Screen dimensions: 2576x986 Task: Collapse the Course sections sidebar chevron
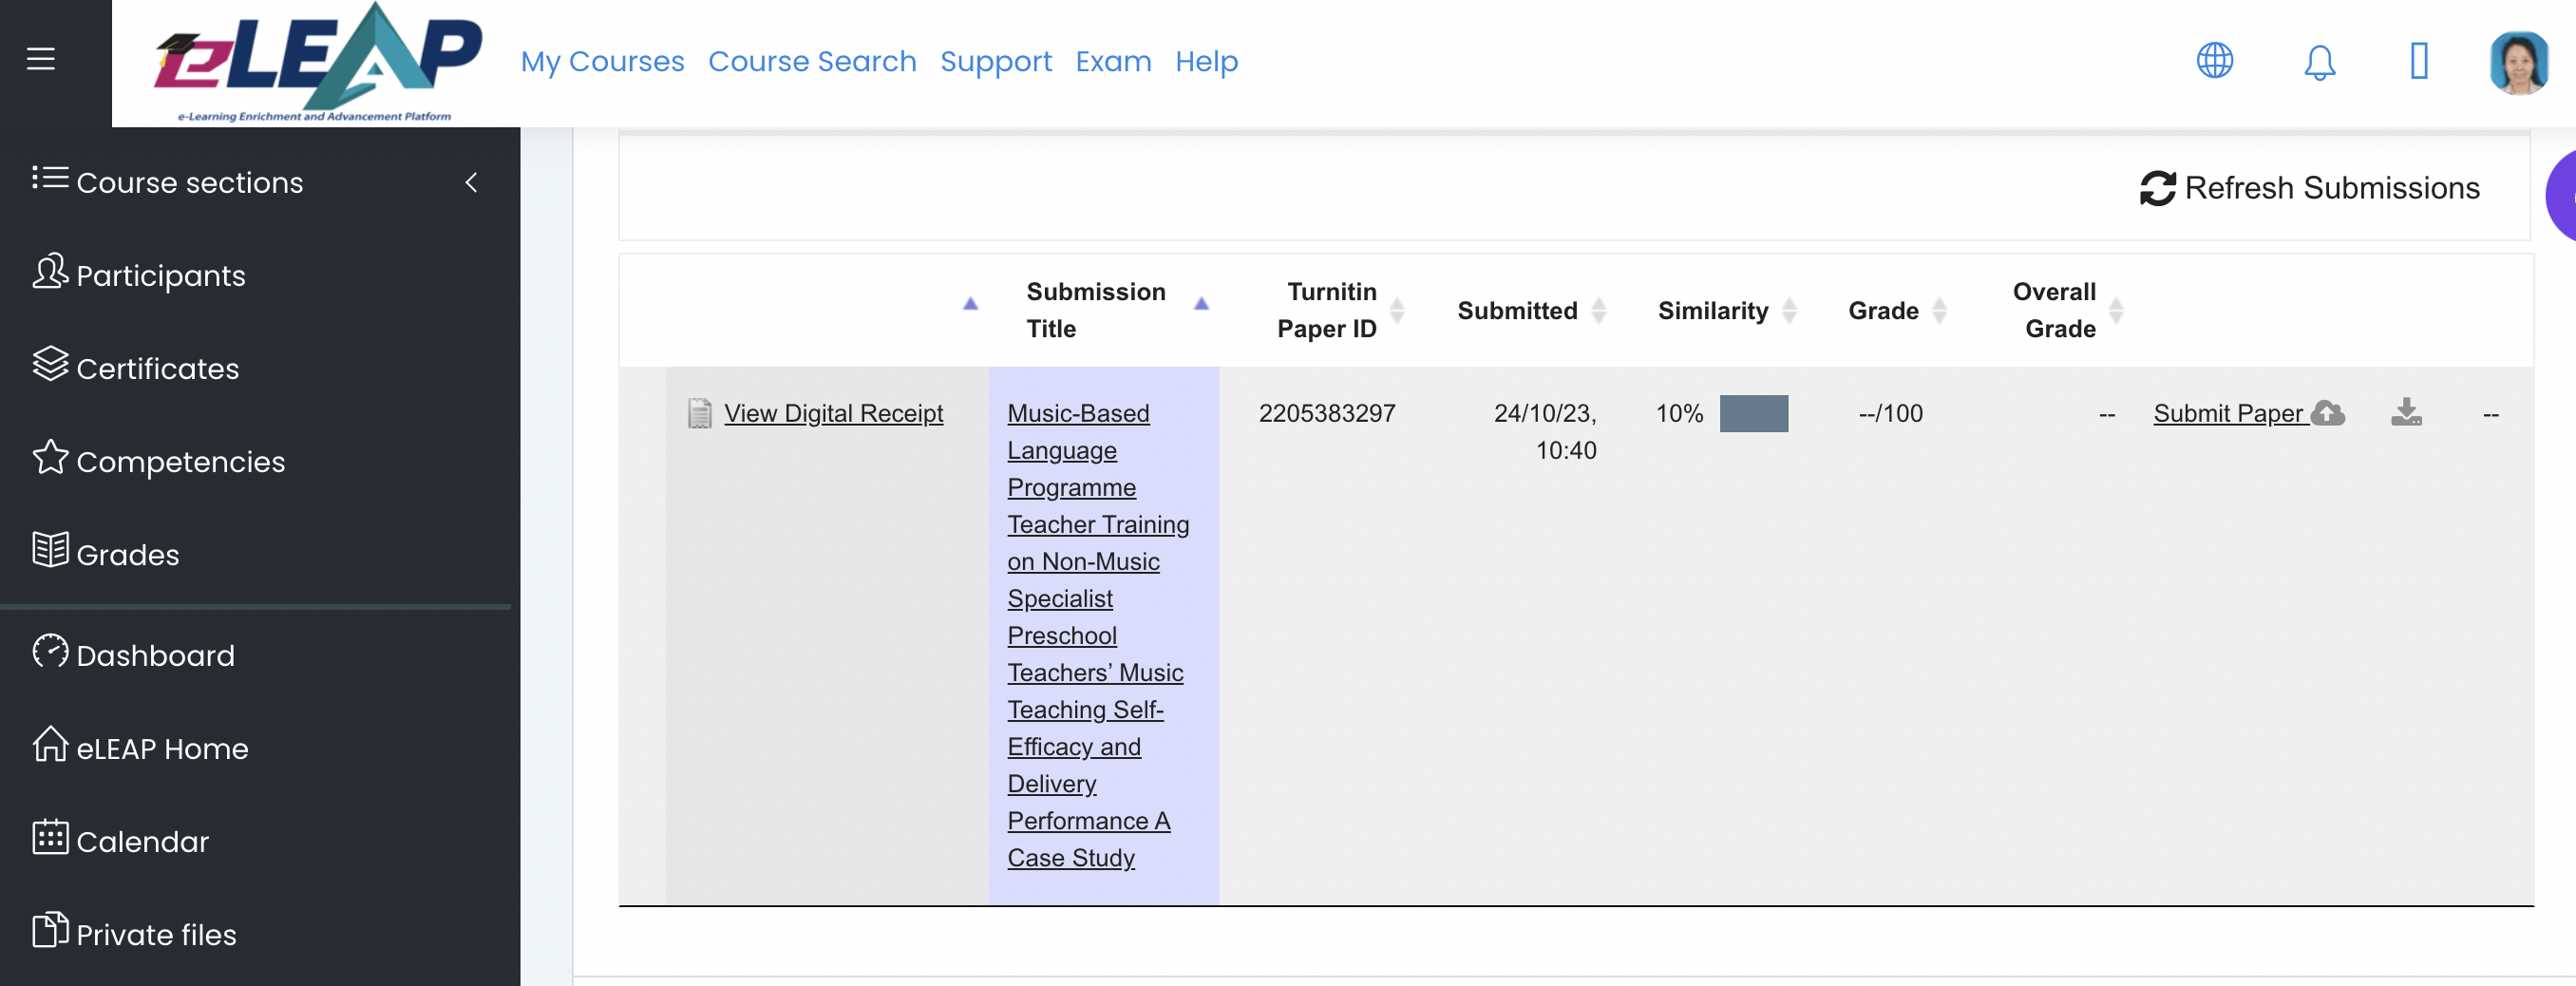(x=471, y=182)
